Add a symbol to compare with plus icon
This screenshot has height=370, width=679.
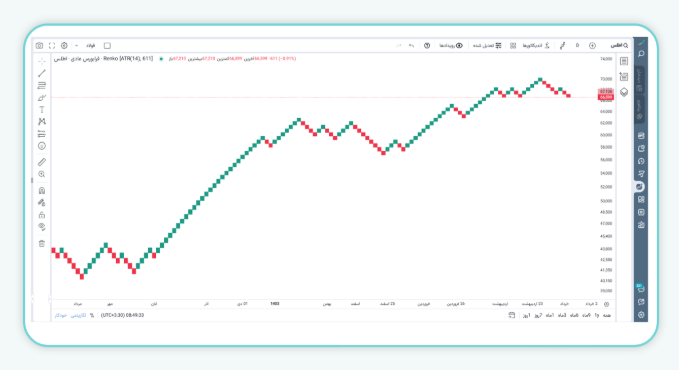click(x=592, y=45)
